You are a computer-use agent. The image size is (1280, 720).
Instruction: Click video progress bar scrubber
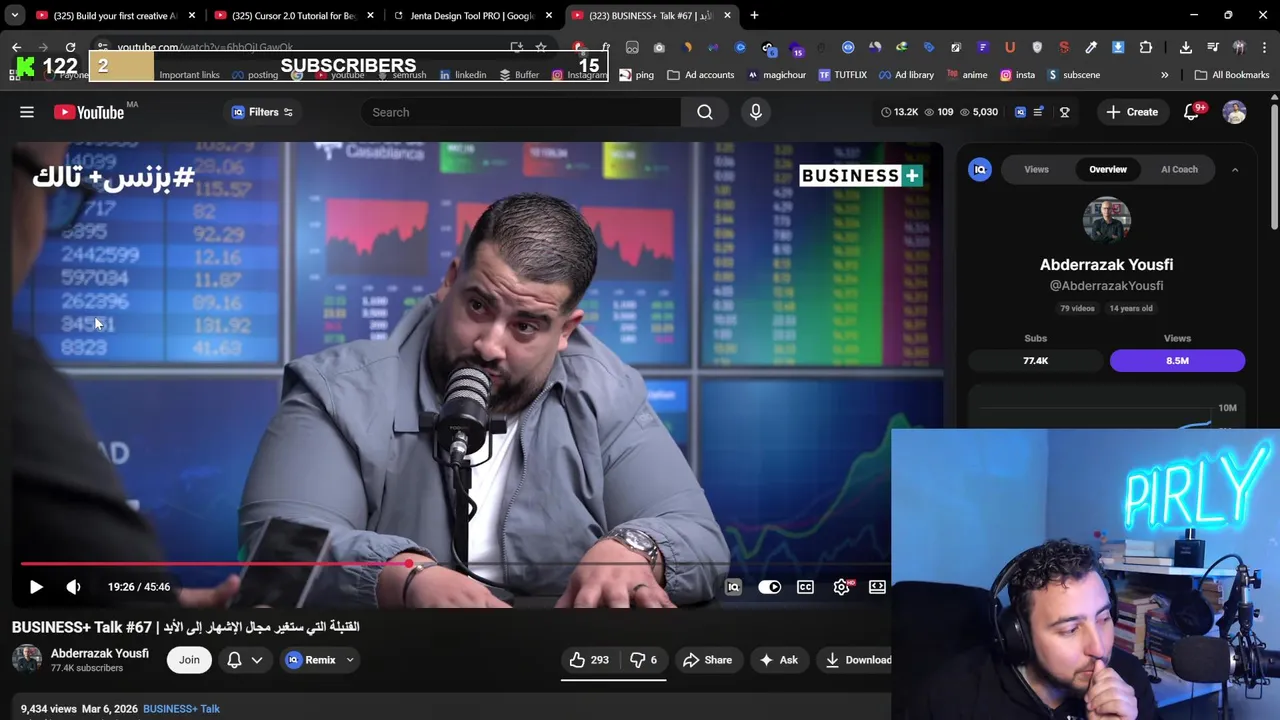coord(409,565)
